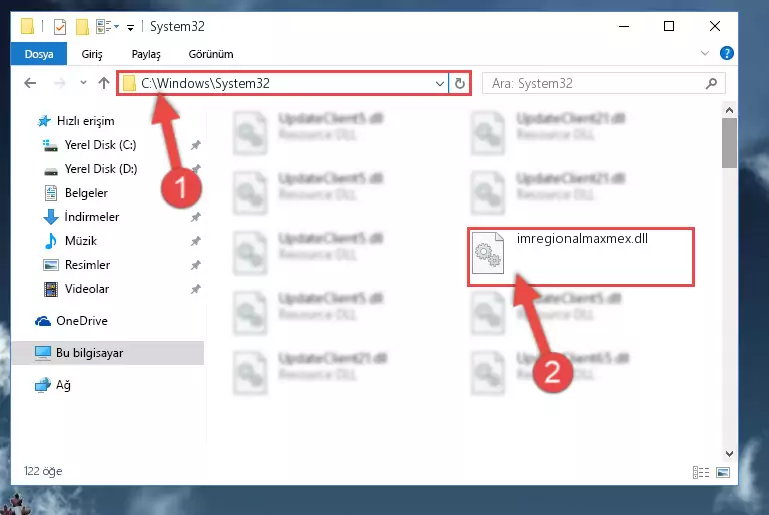Unpin Müzik using its pin icon
Image resolution: width=769 pixels, height=515 pixels.
click(x=196, y=241)
